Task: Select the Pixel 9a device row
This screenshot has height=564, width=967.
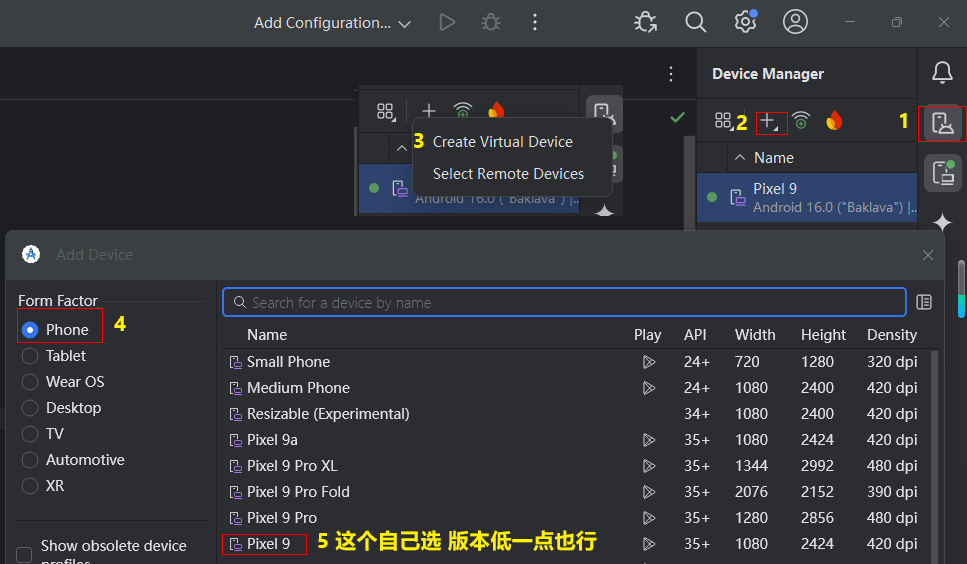Action: pos(577,439)
